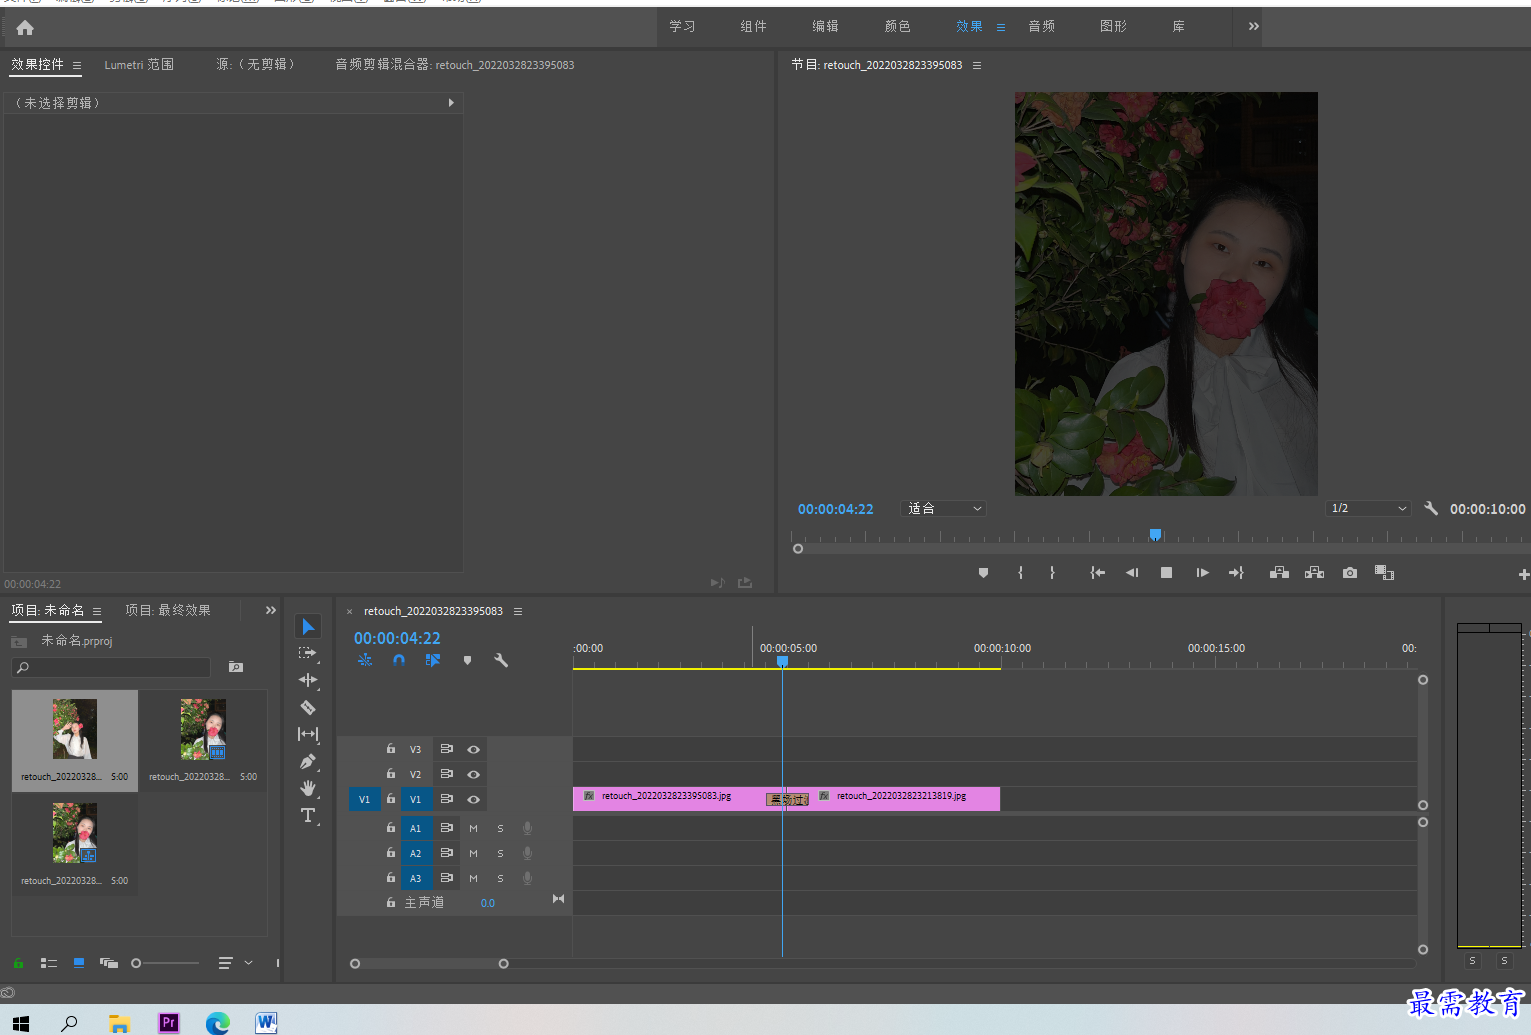Viewport: 1531px width, 1035px height.
Task: Click the Lift button
Action: coord(1279,573)
